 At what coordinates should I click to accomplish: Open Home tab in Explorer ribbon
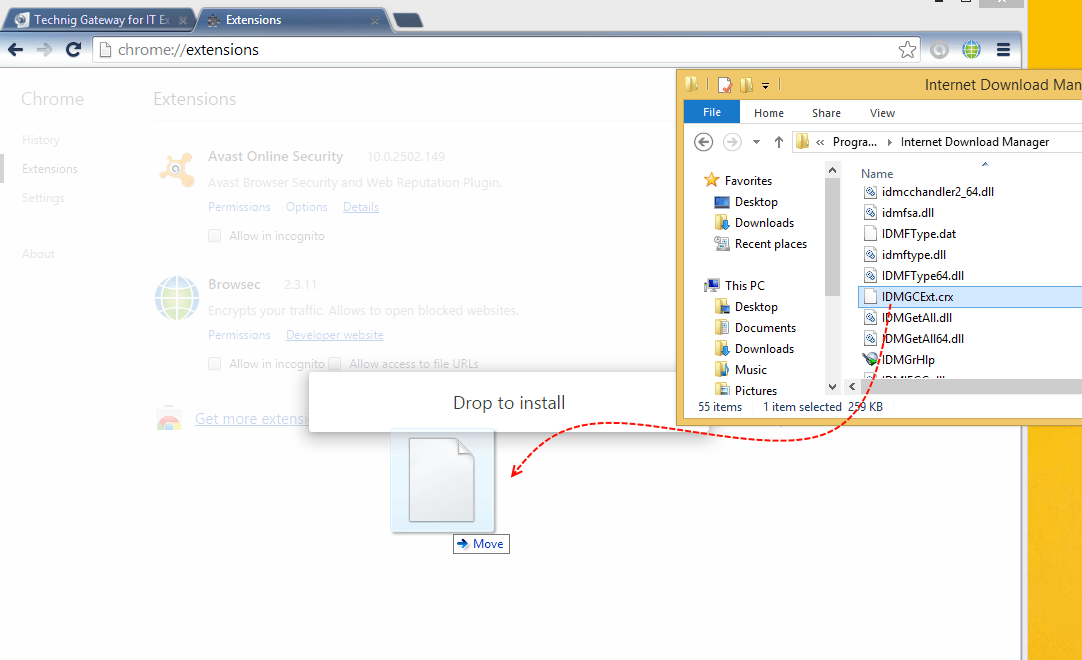pyautogui.click(x=769, y=113)
